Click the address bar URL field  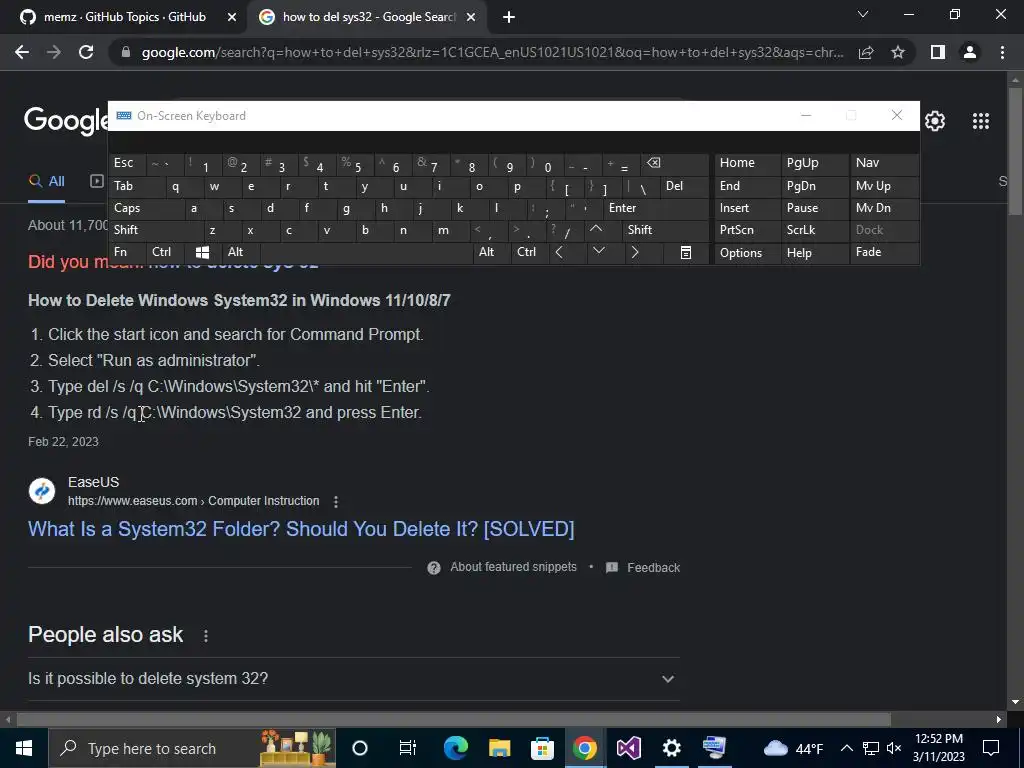(x=492, y=52)
